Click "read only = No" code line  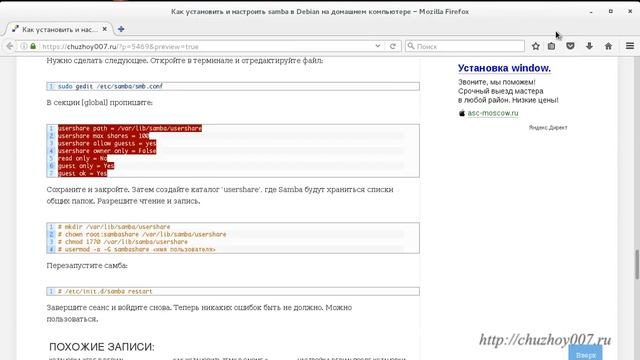82,158
